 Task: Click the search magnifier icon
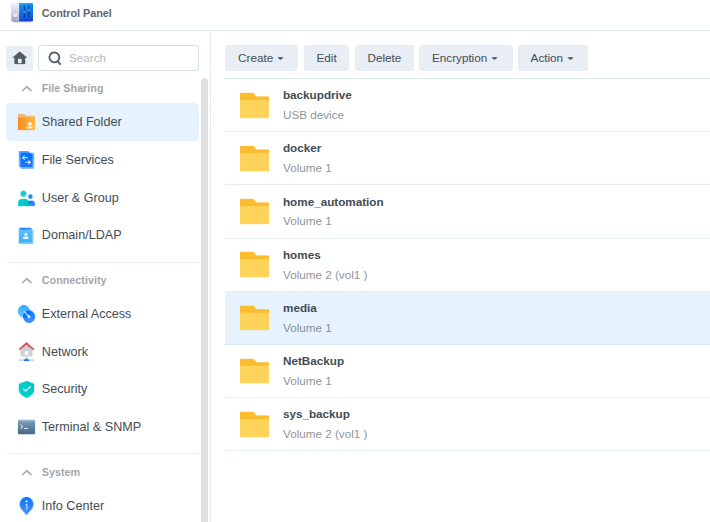(x=55, y=58)
